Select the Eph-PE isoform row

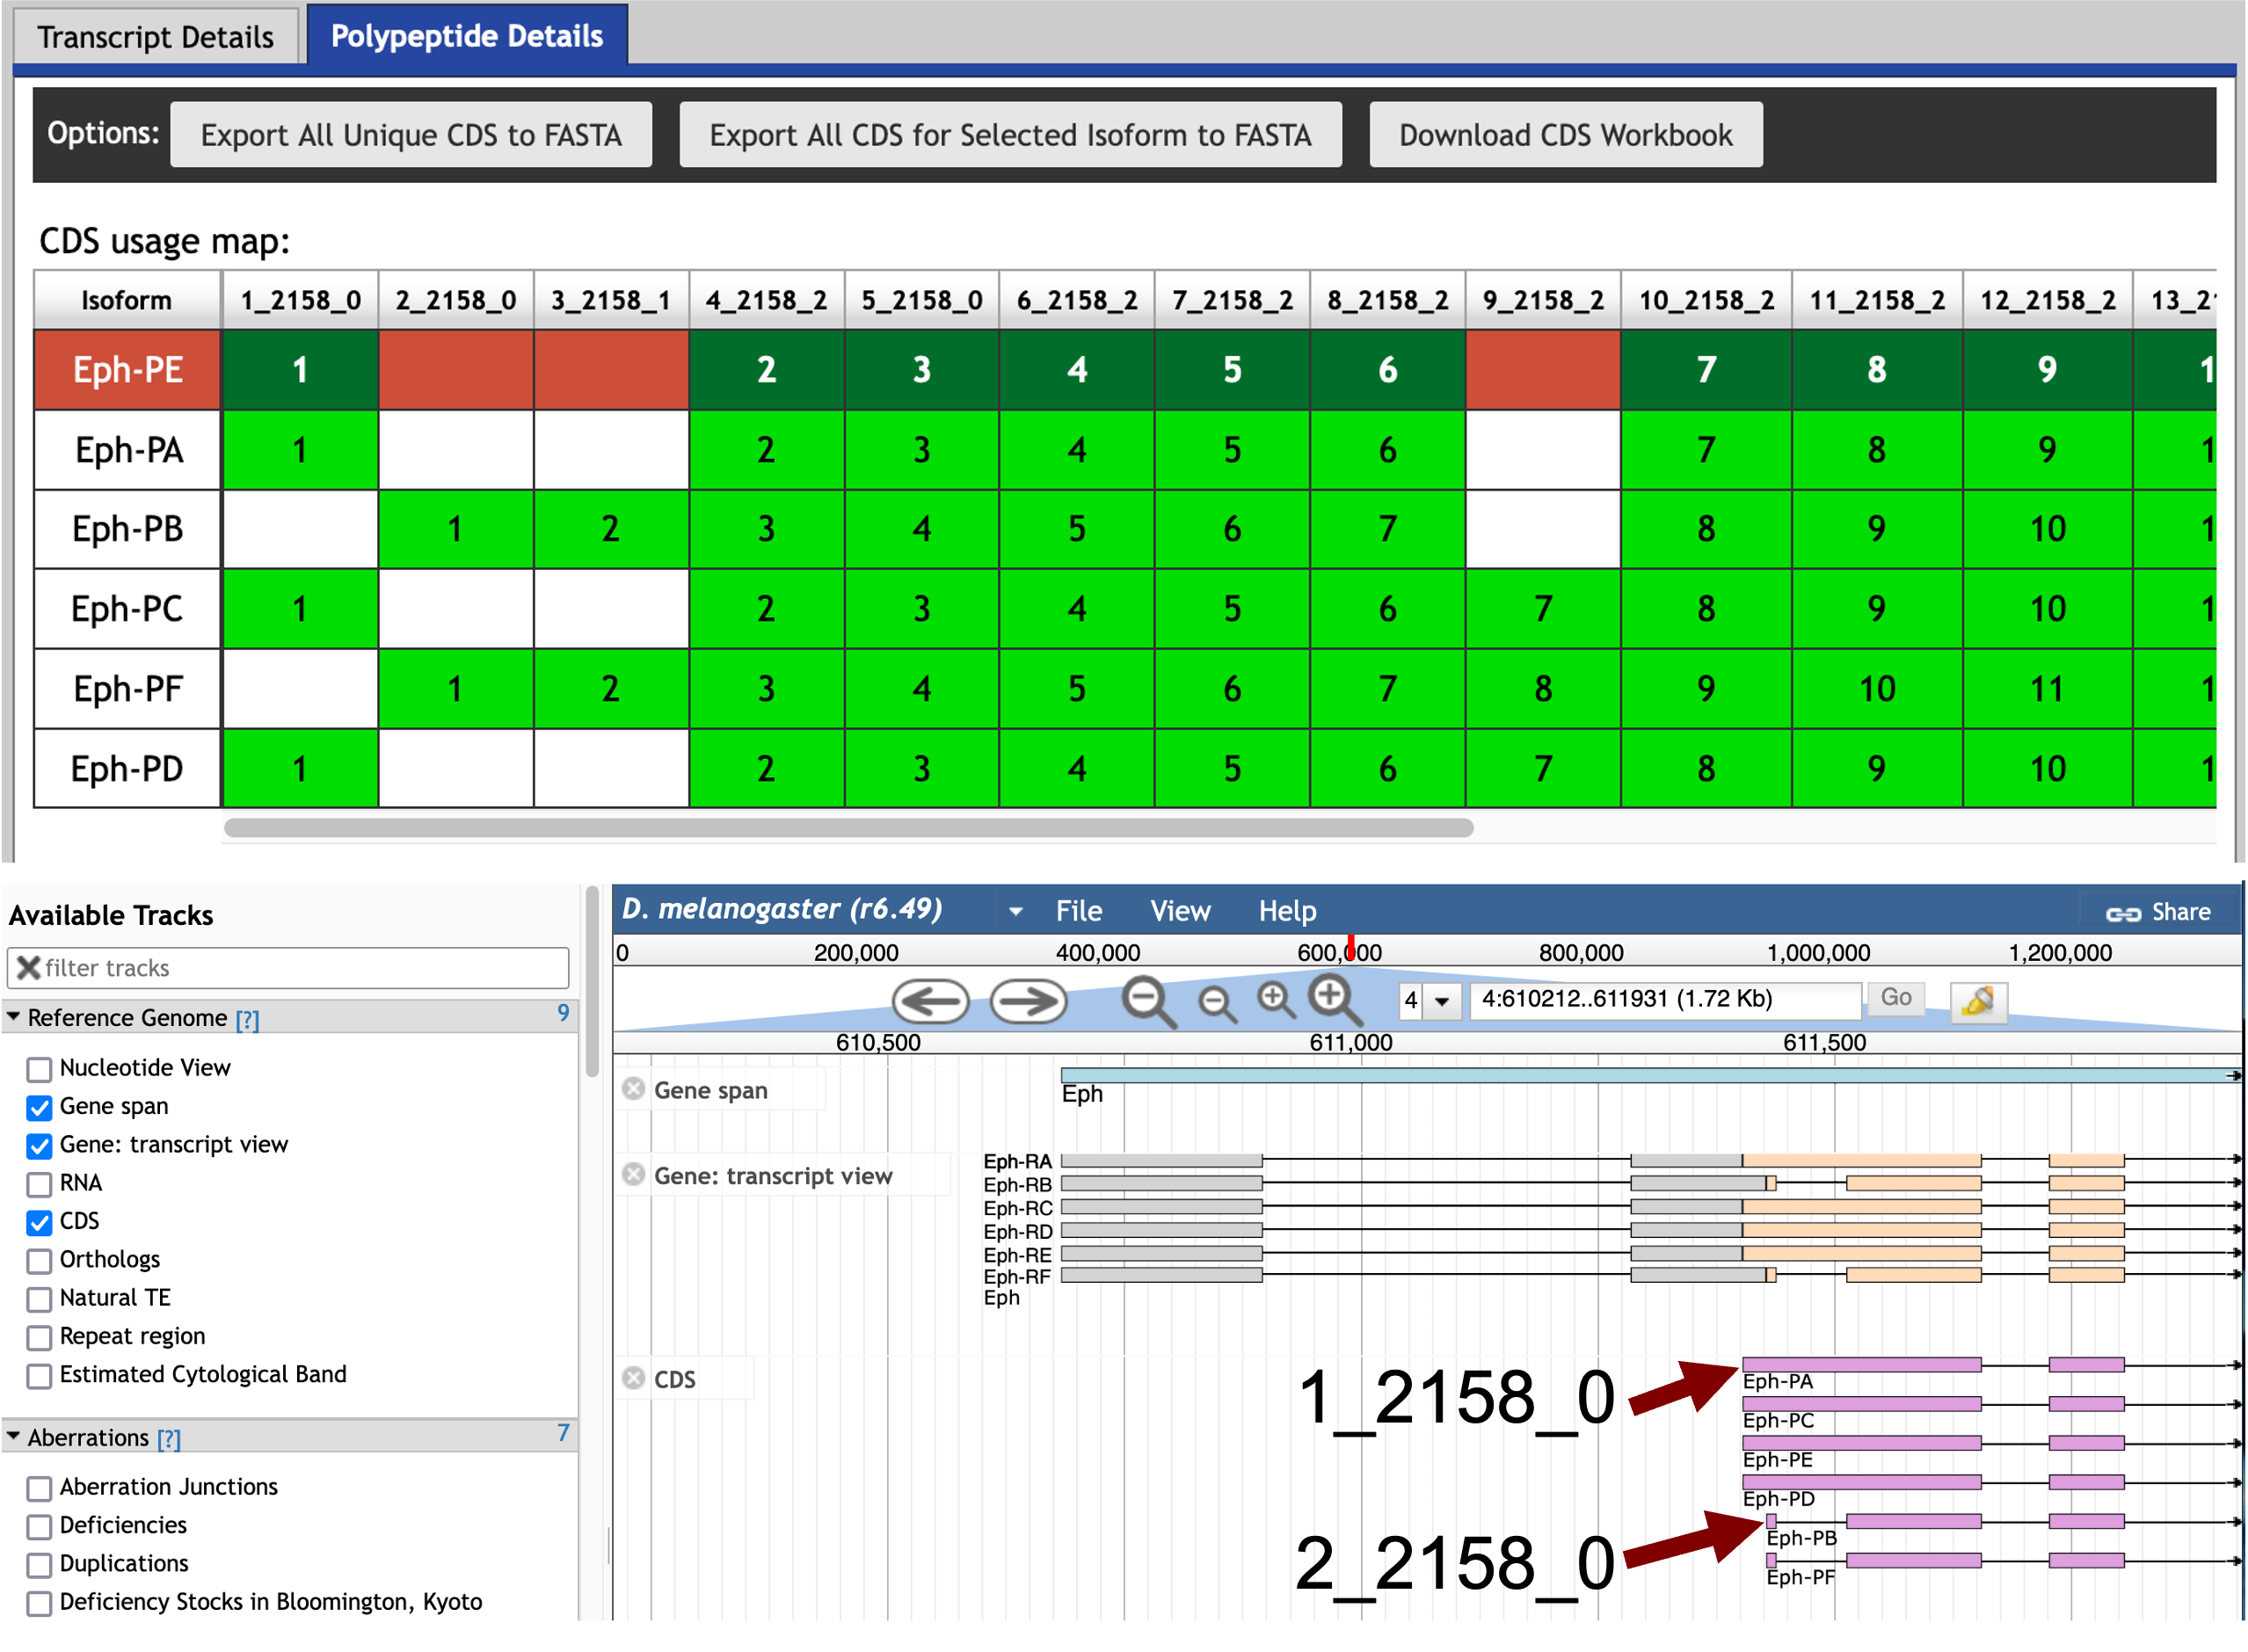(127, 370)
